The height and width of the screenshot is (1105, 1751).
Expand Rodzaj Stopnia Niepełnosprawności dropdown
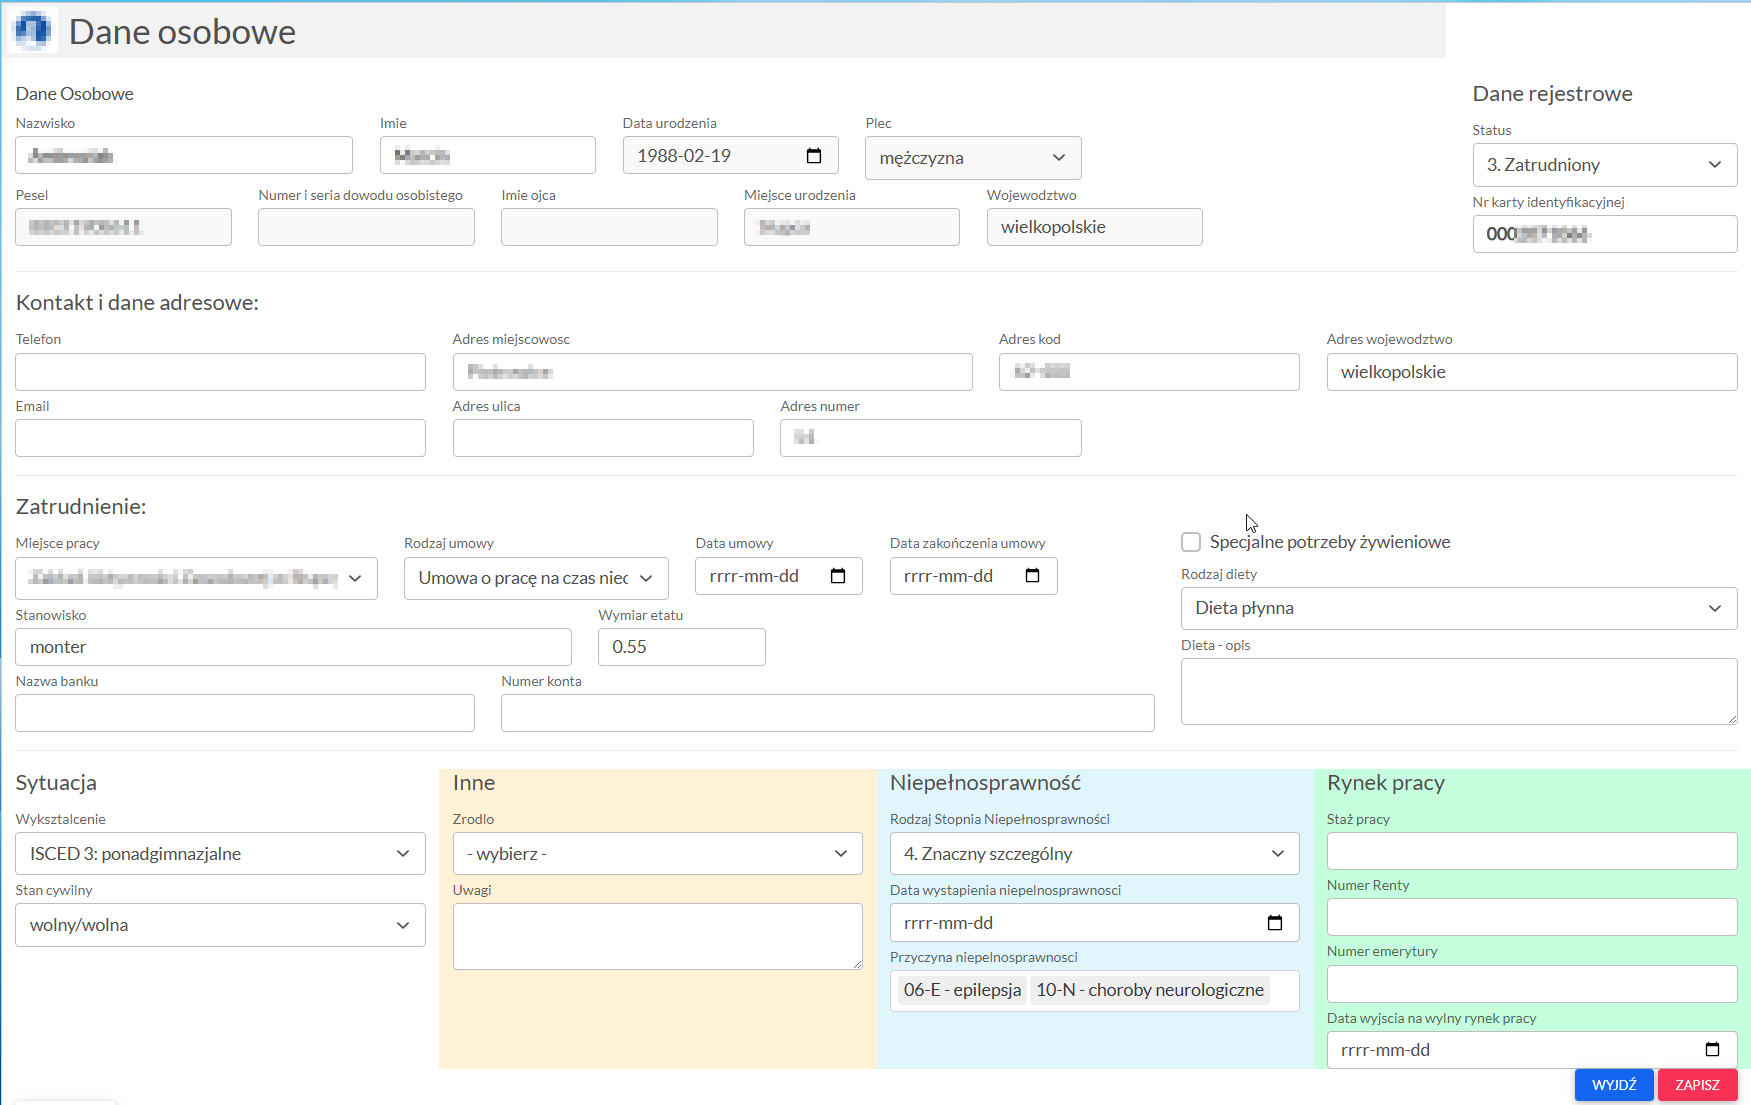pos(1094,854)
